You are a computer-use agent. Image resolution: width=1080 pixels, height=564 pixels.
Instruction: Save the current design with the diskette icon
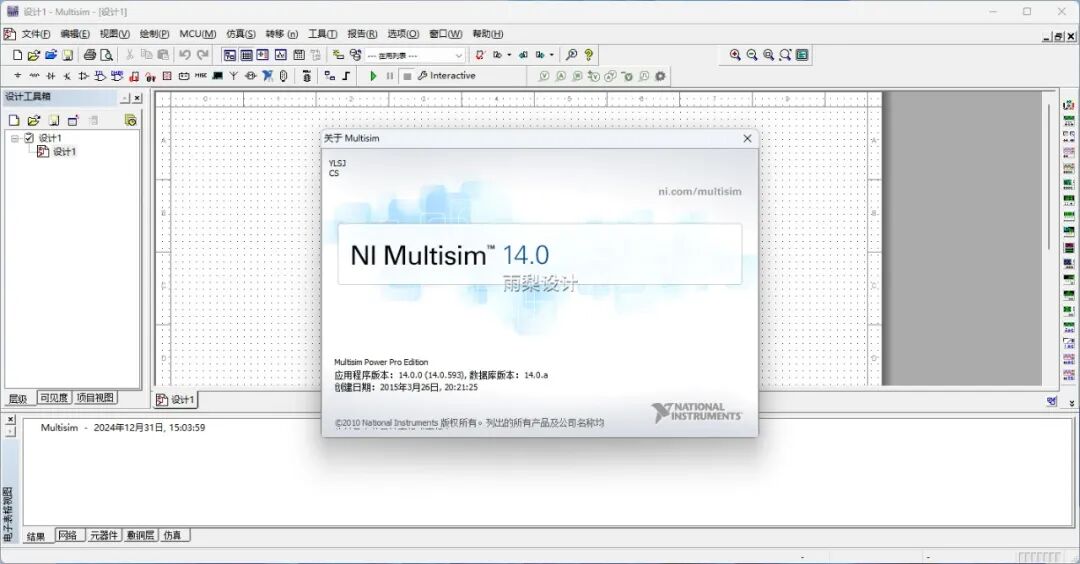tap(68, 55)
